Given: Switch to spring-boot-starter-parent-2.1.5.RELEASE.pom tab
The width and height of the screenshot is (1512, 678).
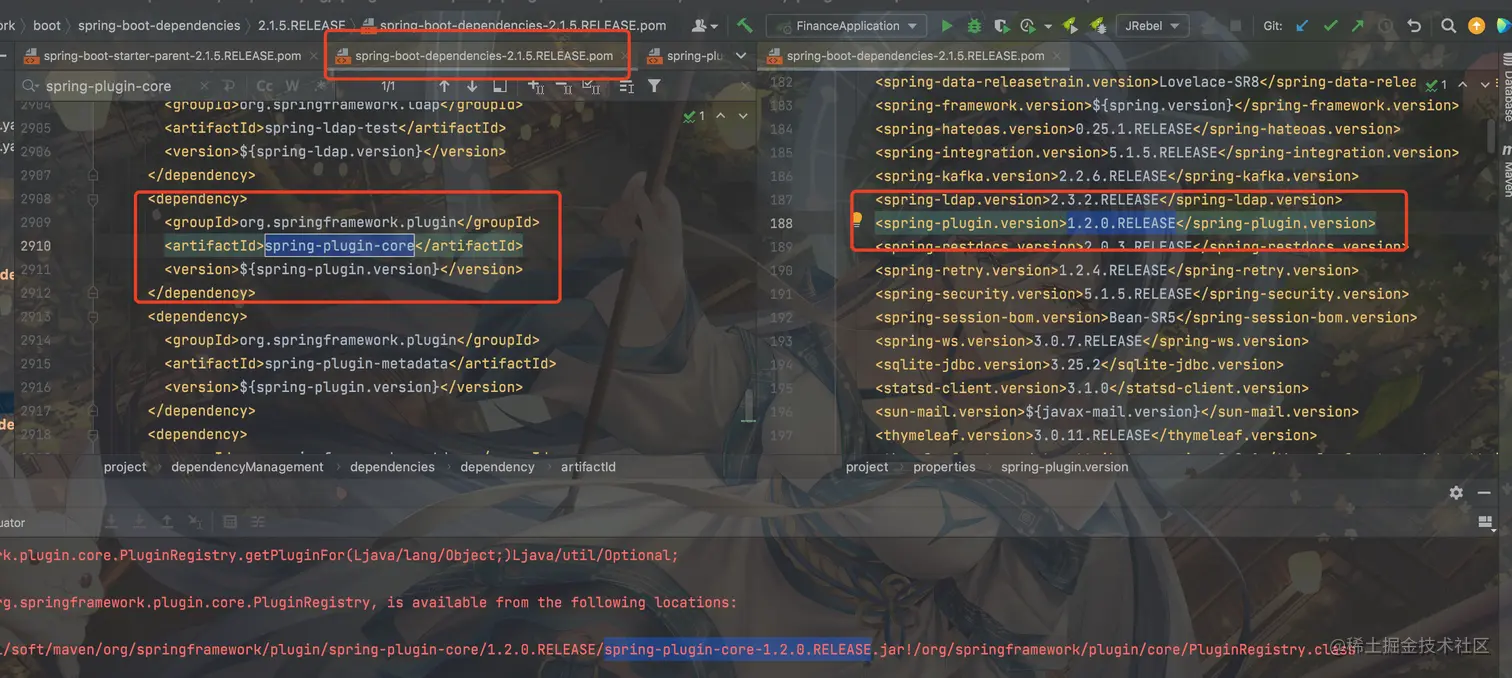Looking at the screenshot, I should coord(172,56).
